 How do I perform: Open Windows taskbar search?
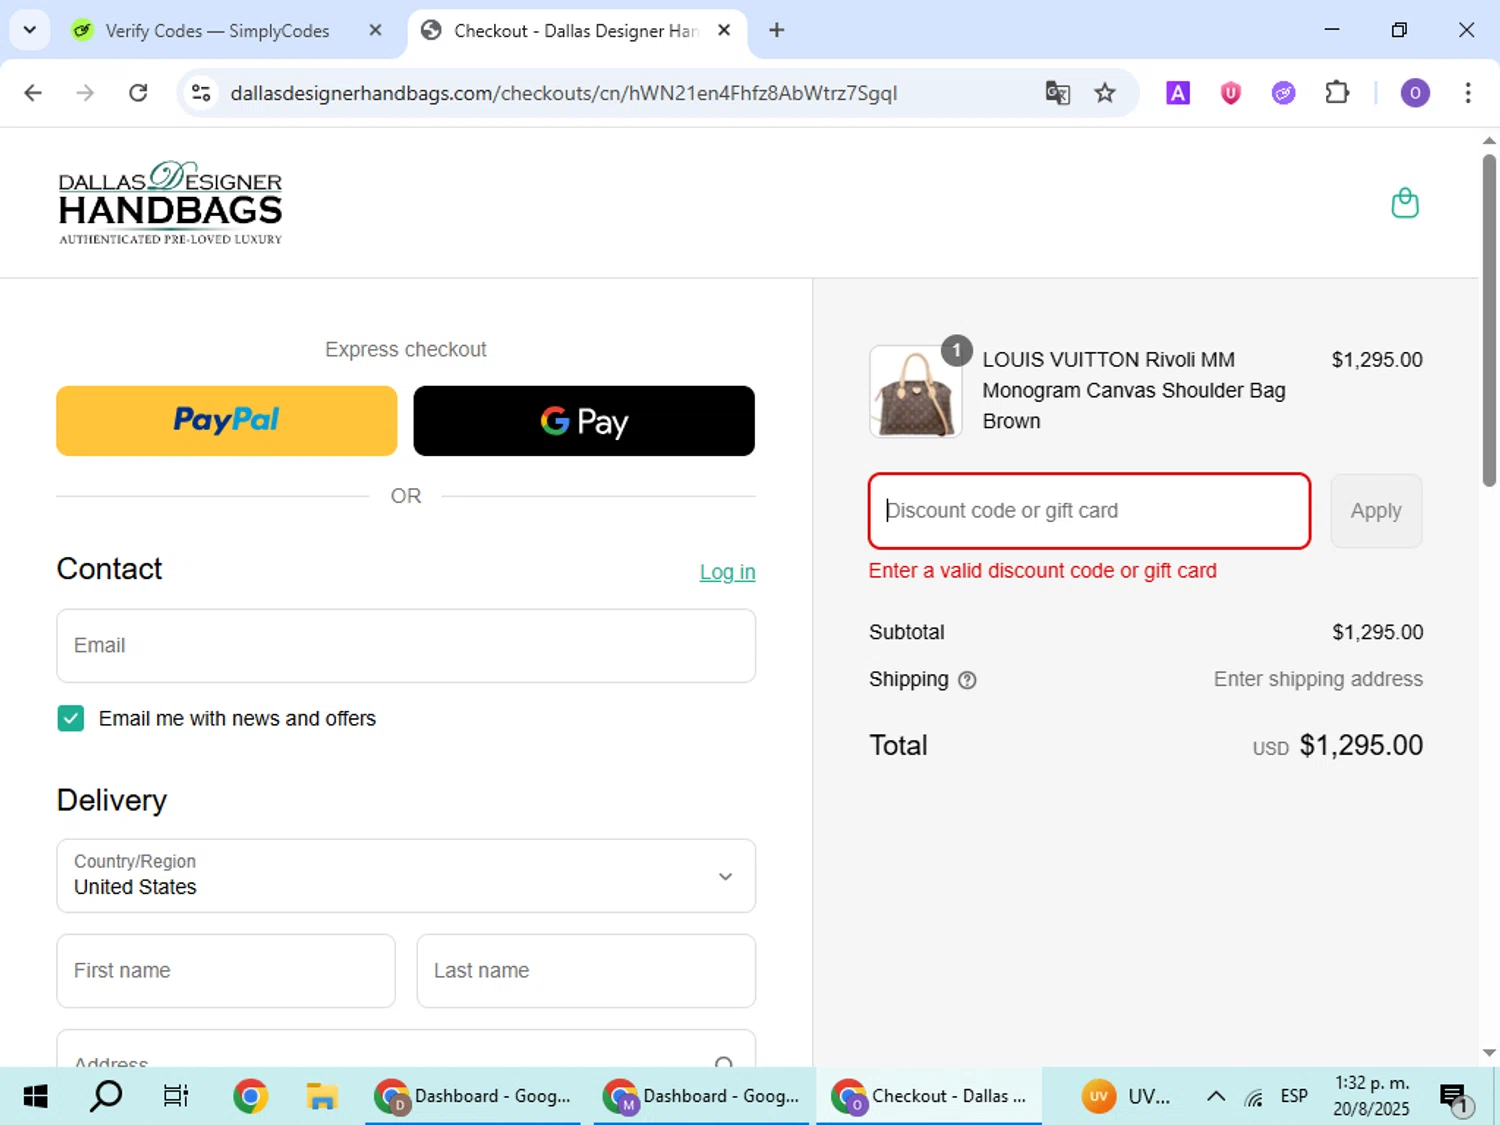pos(106,1096)
